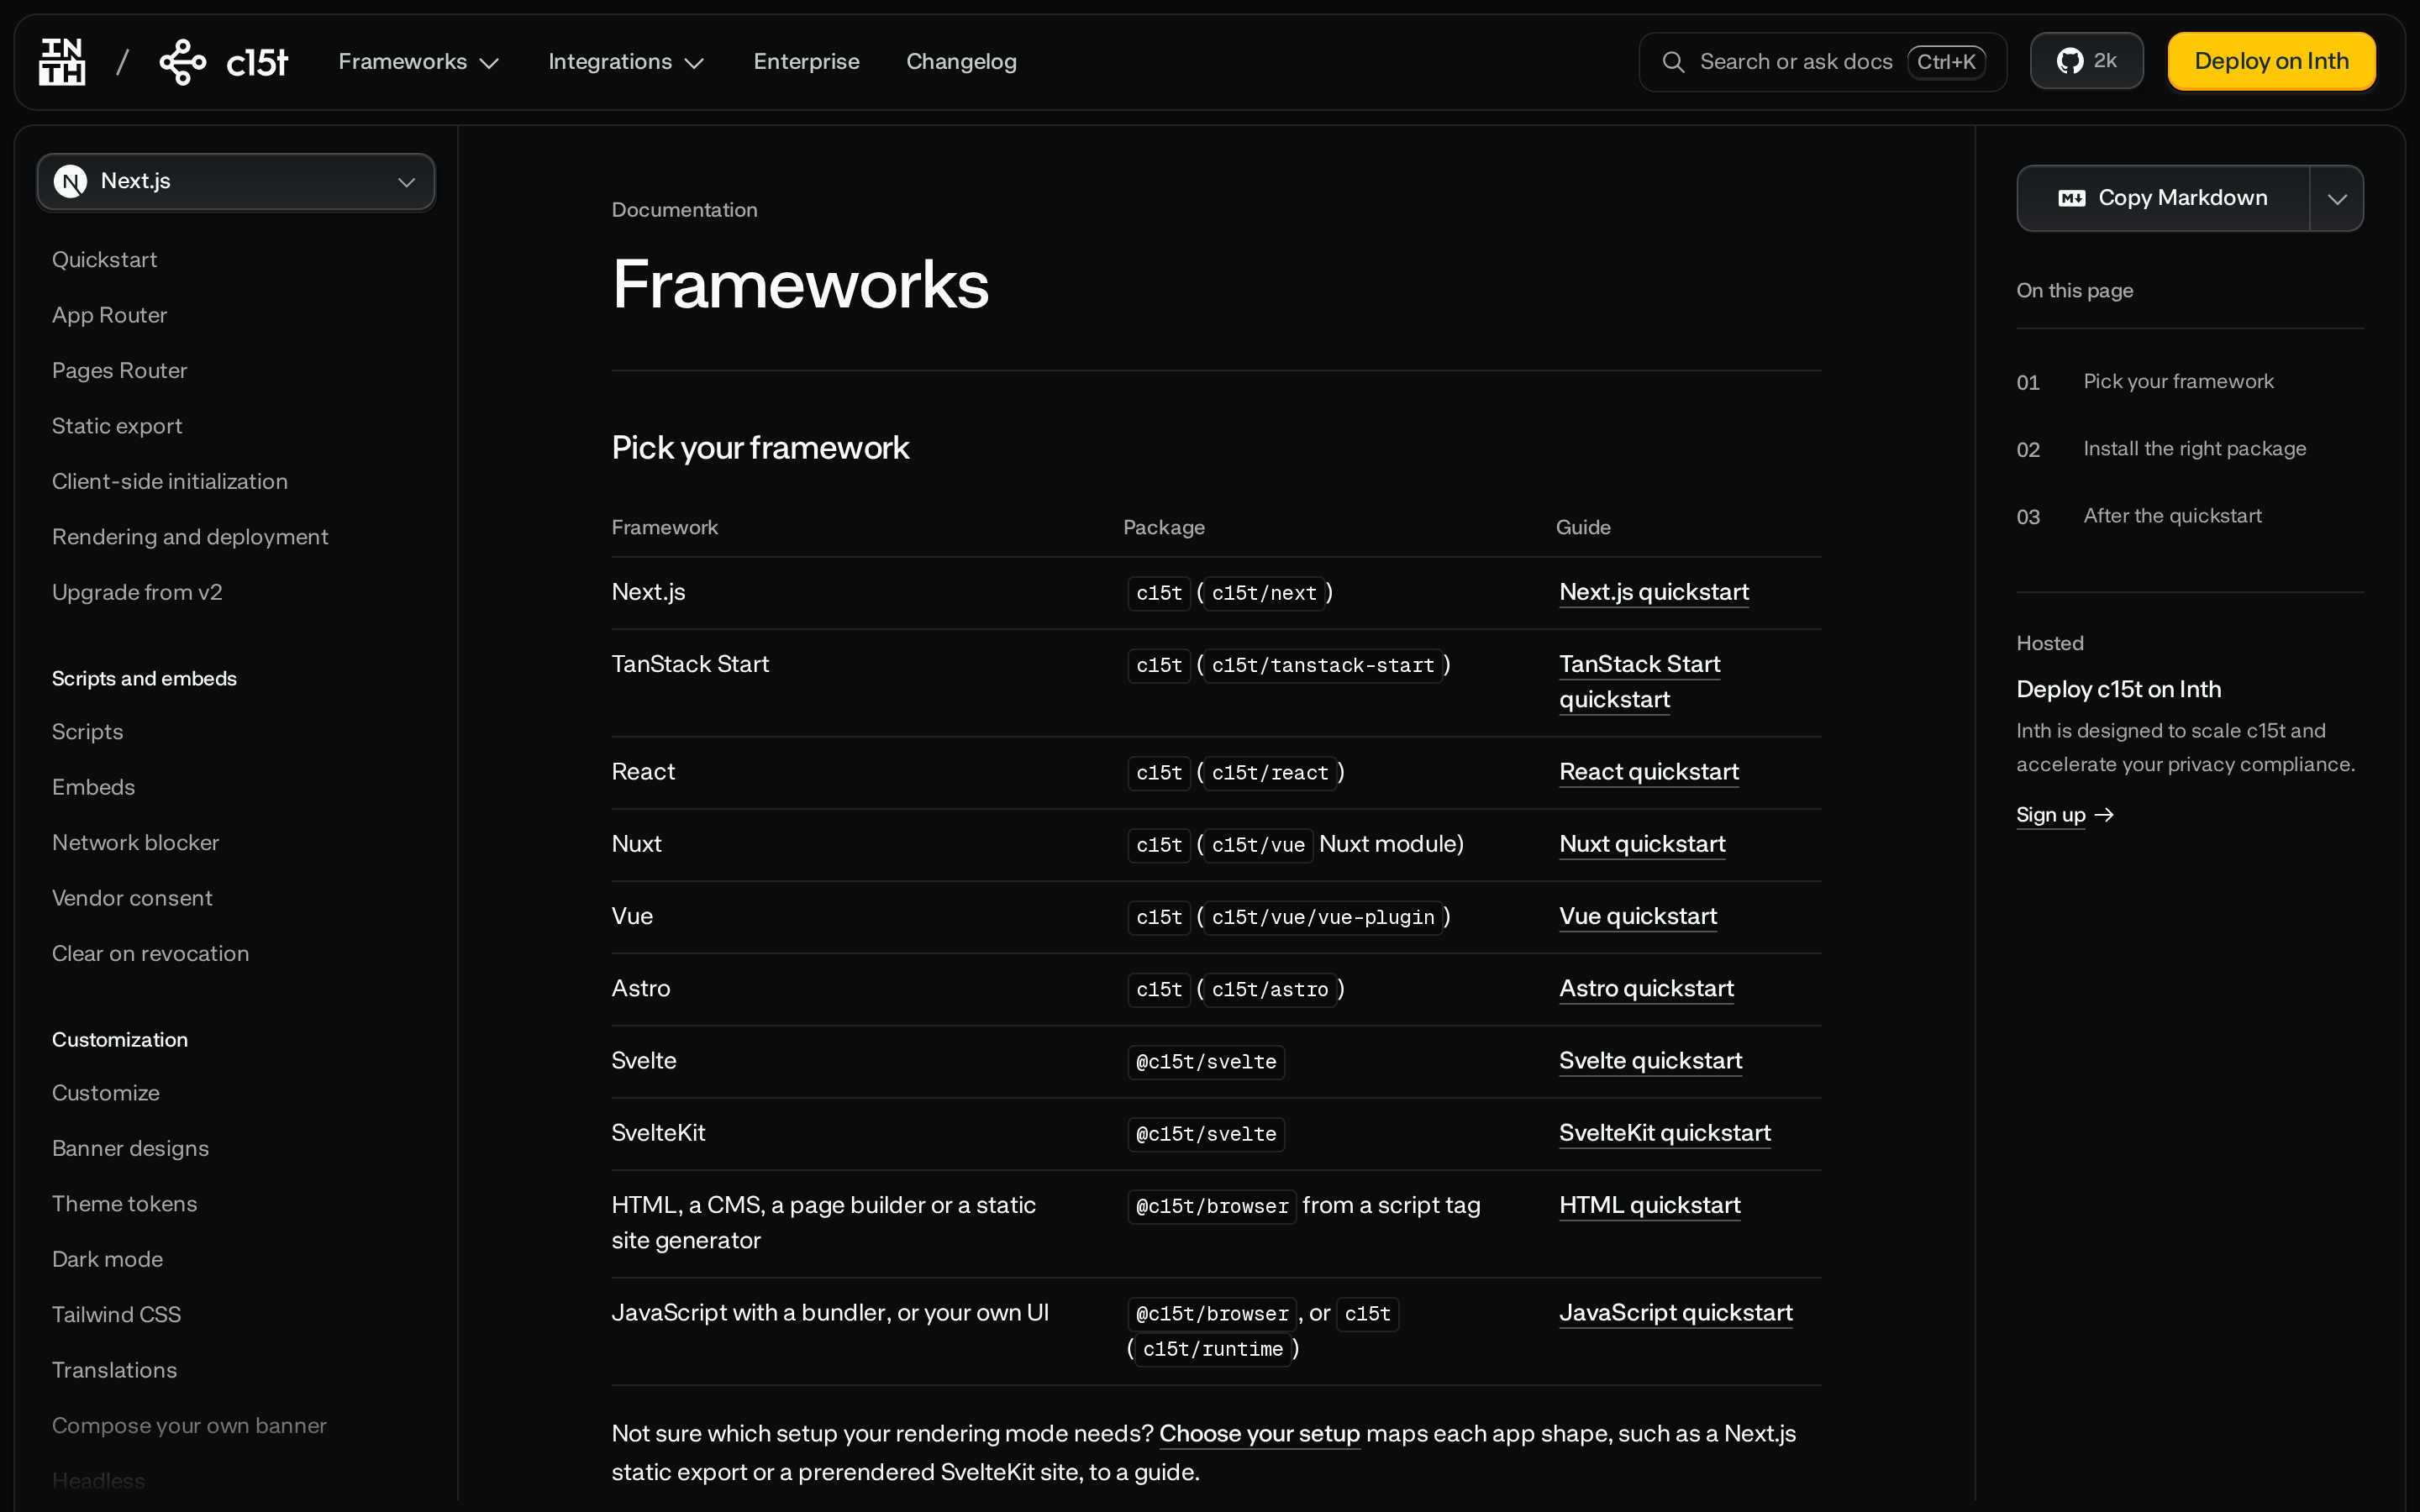
Task: Open the TanStack Start quickstart link
Action: pyautogui.click(x=1640, y=682)
